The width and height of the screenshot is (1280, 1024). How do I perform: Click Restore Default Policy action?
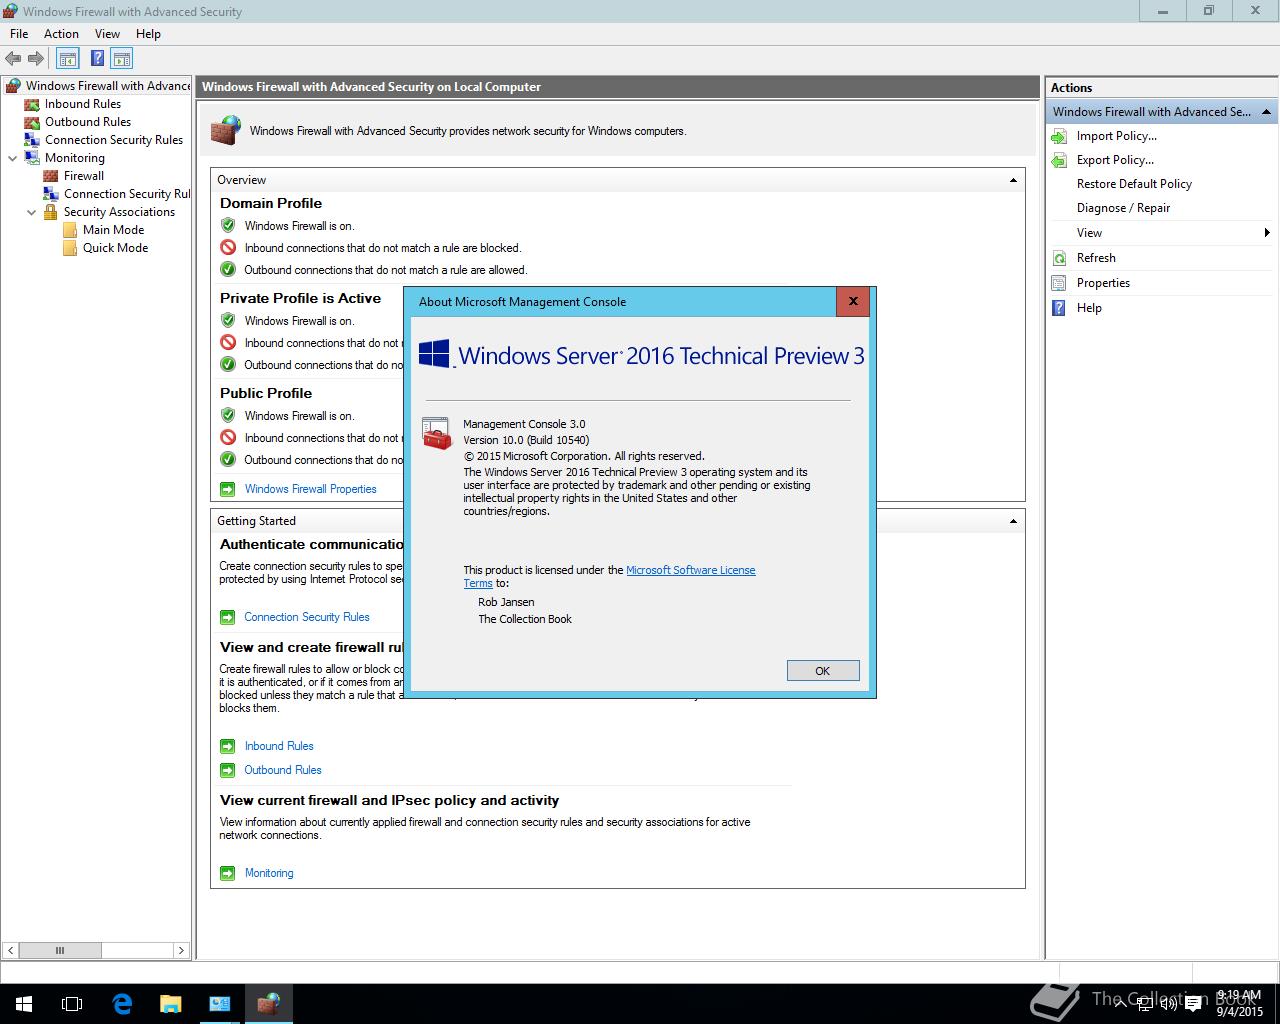(1134, 184)
